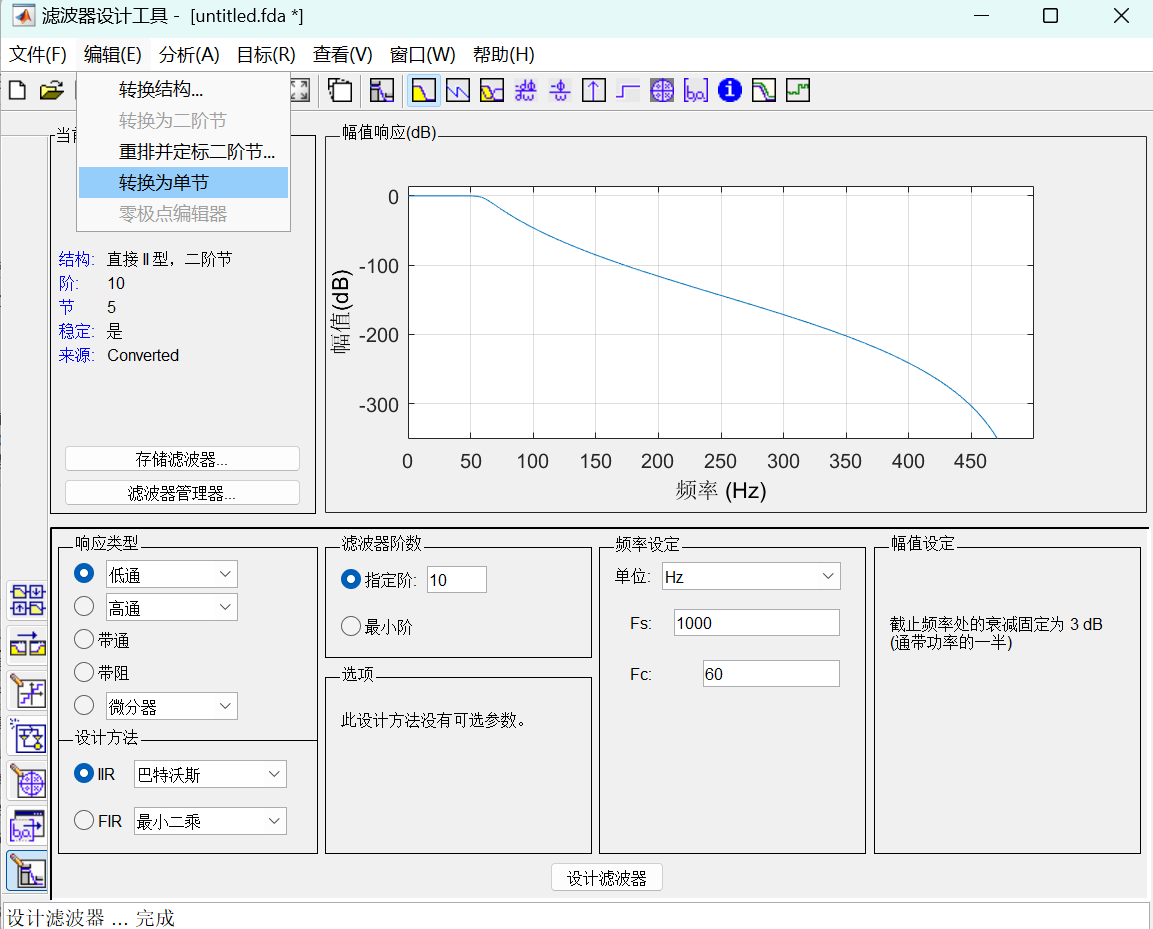Viewport: 1153px width, 929px height.
Task: Click the Open session folder icon
Action: pyautogui.click(x=51, y=90)
